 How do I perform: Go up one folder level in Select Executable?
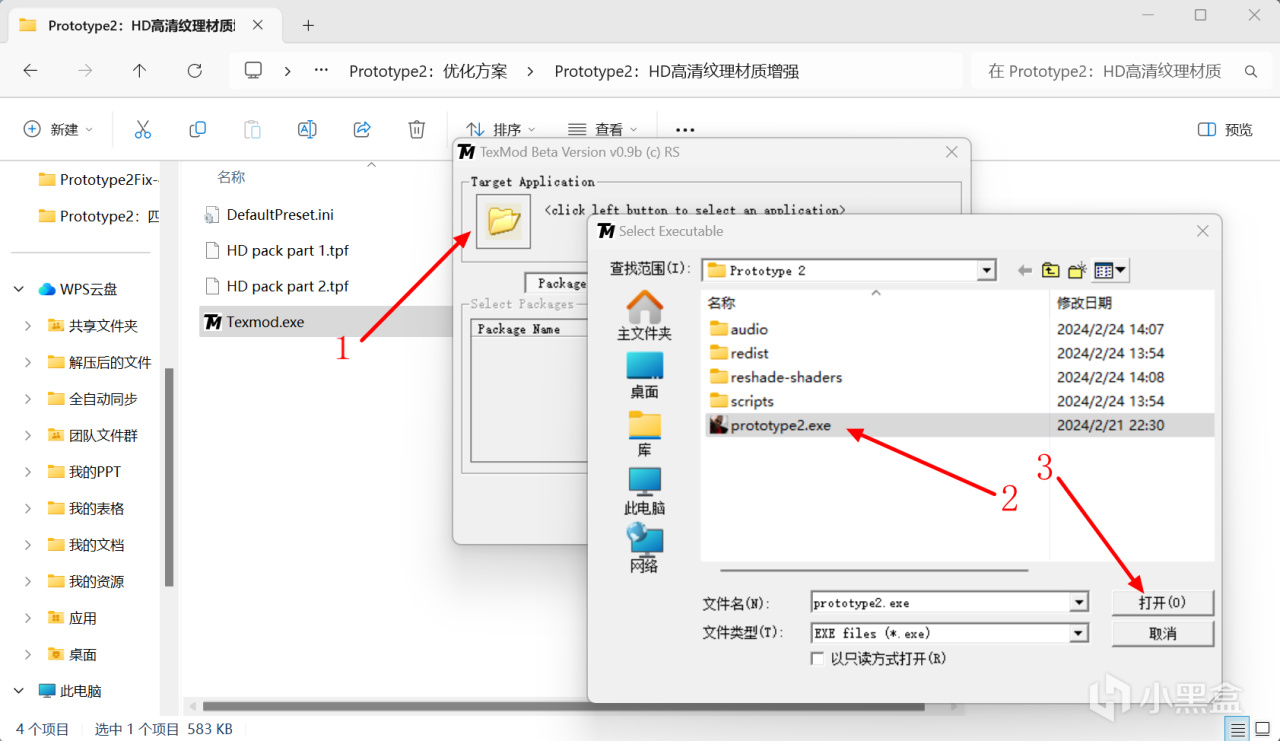click(1050, 270)
